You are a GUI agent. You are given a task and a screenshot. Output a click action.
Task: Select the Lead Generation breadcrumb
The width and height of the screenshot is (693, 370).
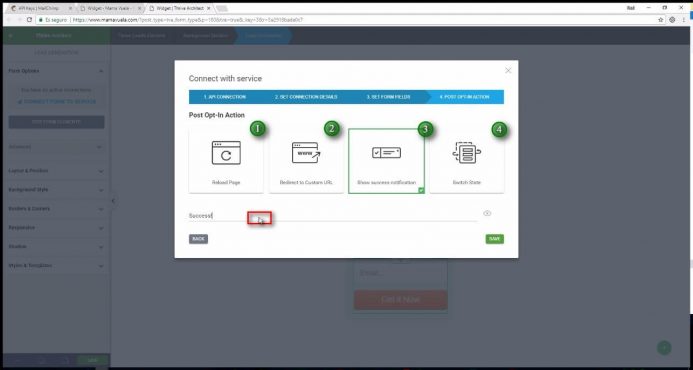pyautogui.click(x=263, y=35)
